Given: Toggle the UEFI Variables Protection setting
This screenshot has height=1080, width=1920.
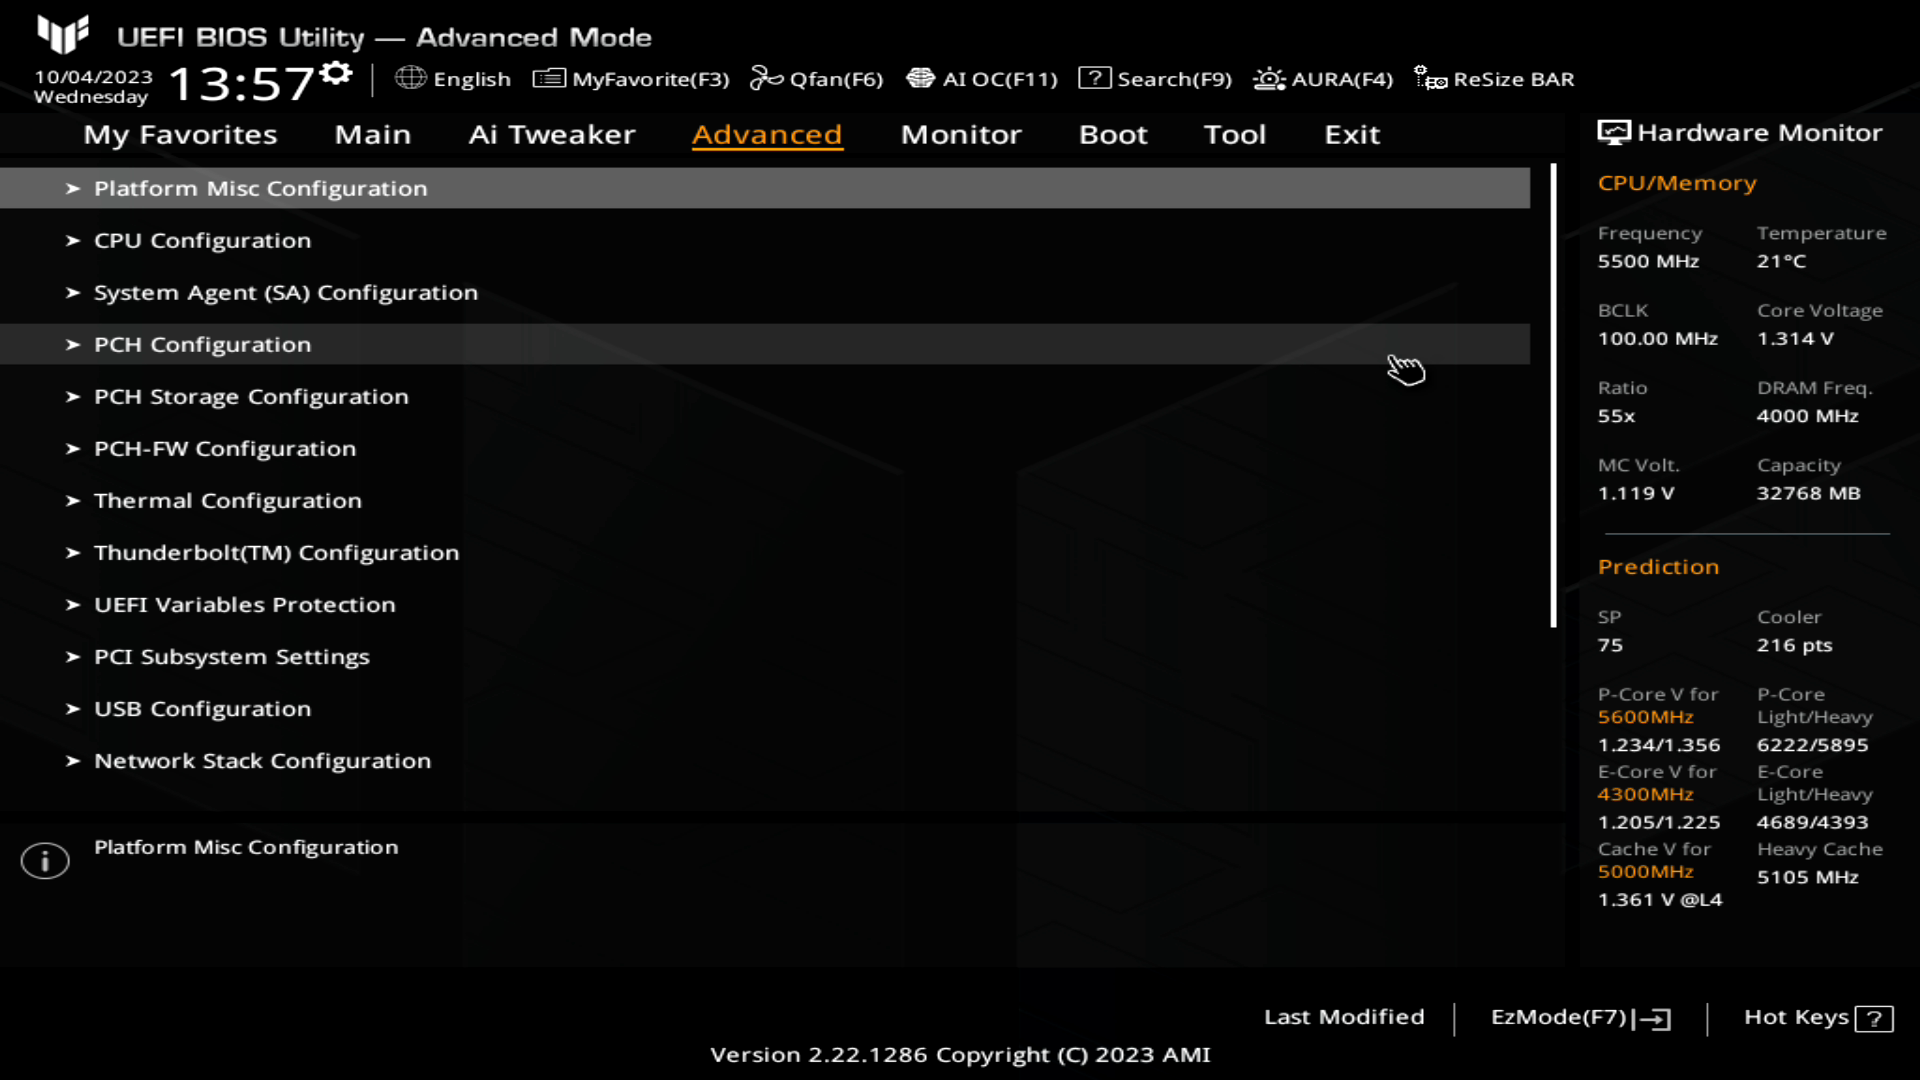Looking at the screenshot, I should 244,604.
